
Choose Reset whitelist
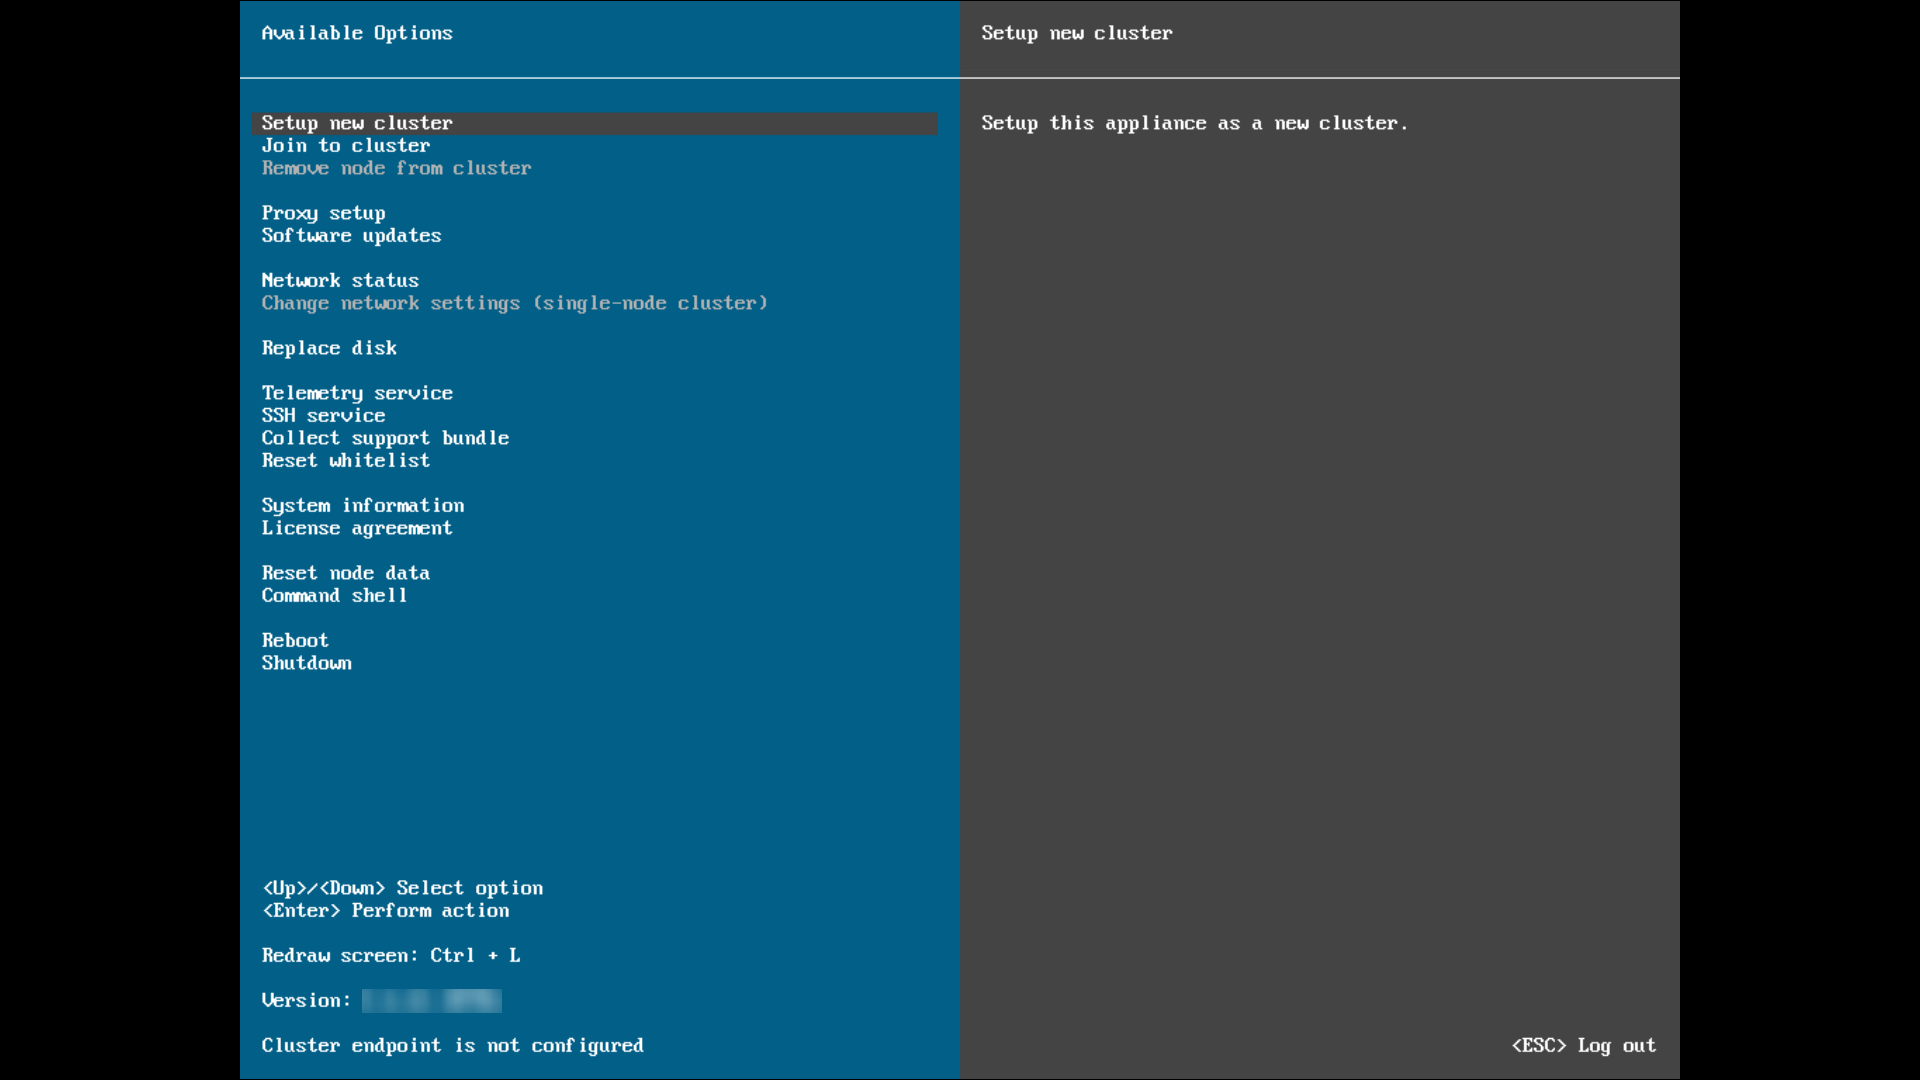[346, 461]
